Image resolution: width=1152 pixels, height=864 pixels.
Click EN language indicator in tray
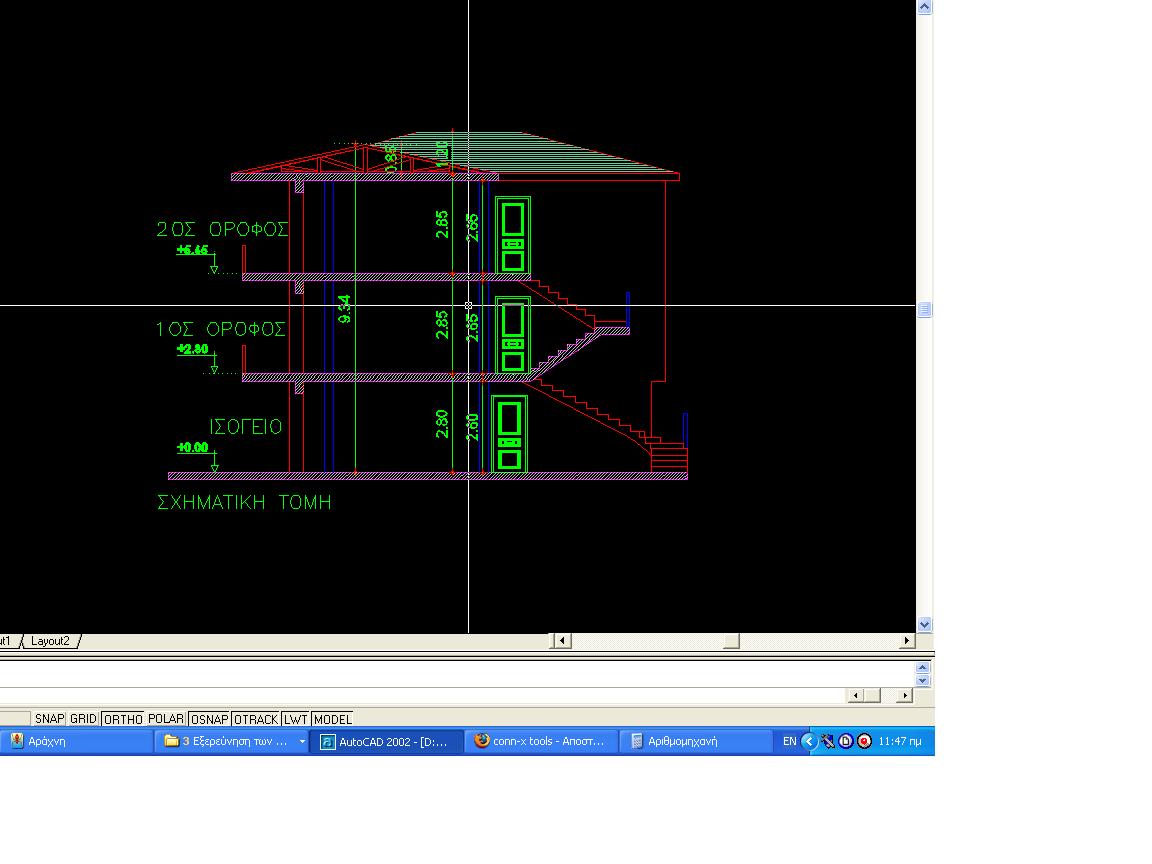(789, 741)
